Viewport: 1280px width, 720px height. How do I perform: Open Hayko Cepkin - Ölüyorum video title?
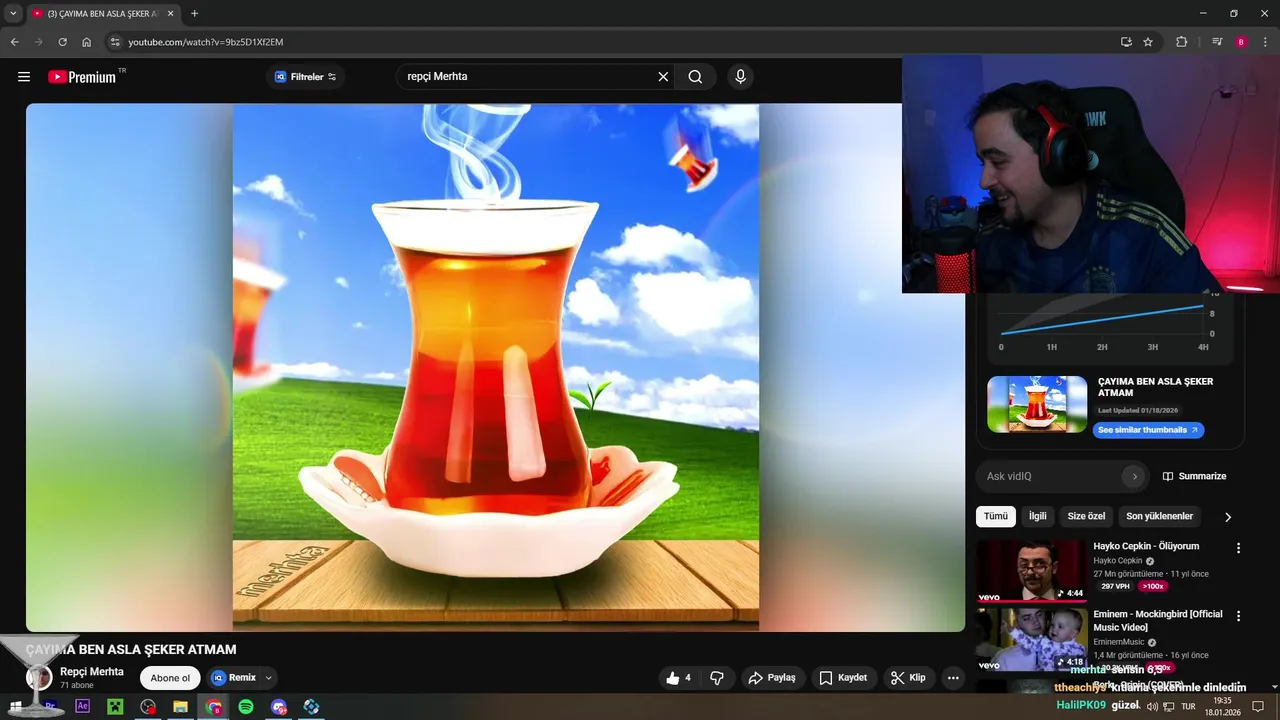[x=1146, y=546]
